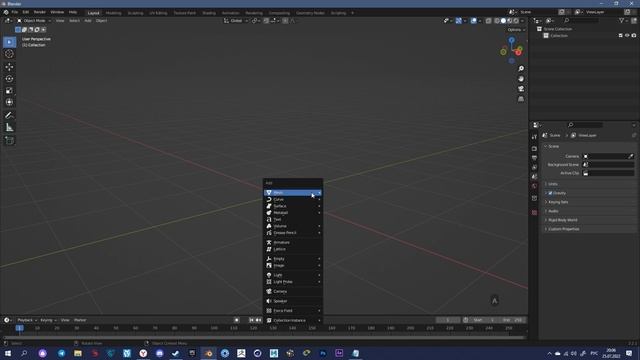
Task: Open the Render menu in top bar
Action: (40, 12)
